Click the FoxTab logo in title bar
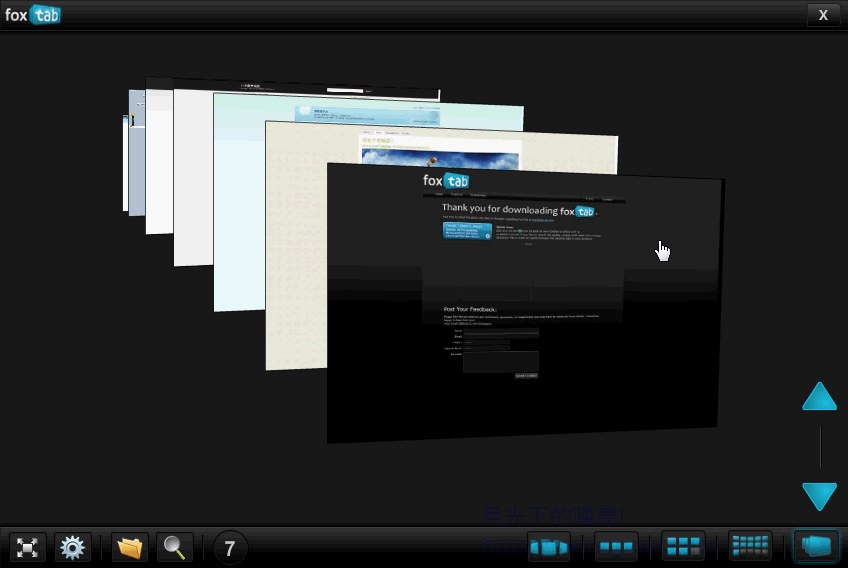The height and width of the screenshot is (568, 848). (x=33, y=15)
